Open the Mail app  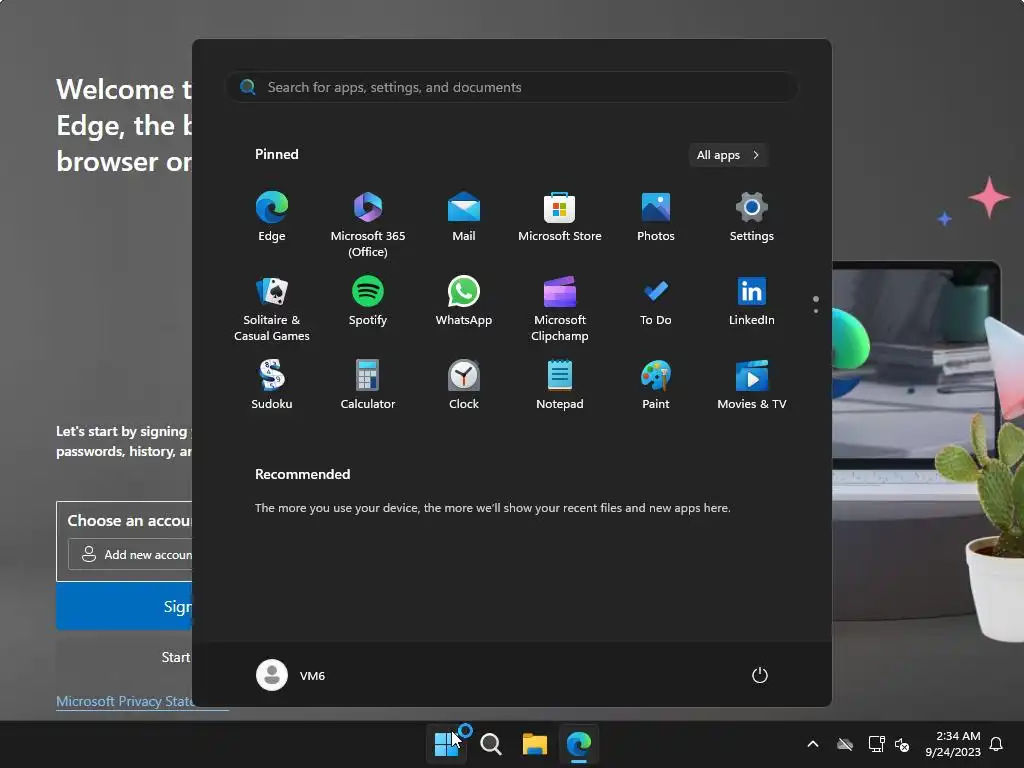point(464,217)
